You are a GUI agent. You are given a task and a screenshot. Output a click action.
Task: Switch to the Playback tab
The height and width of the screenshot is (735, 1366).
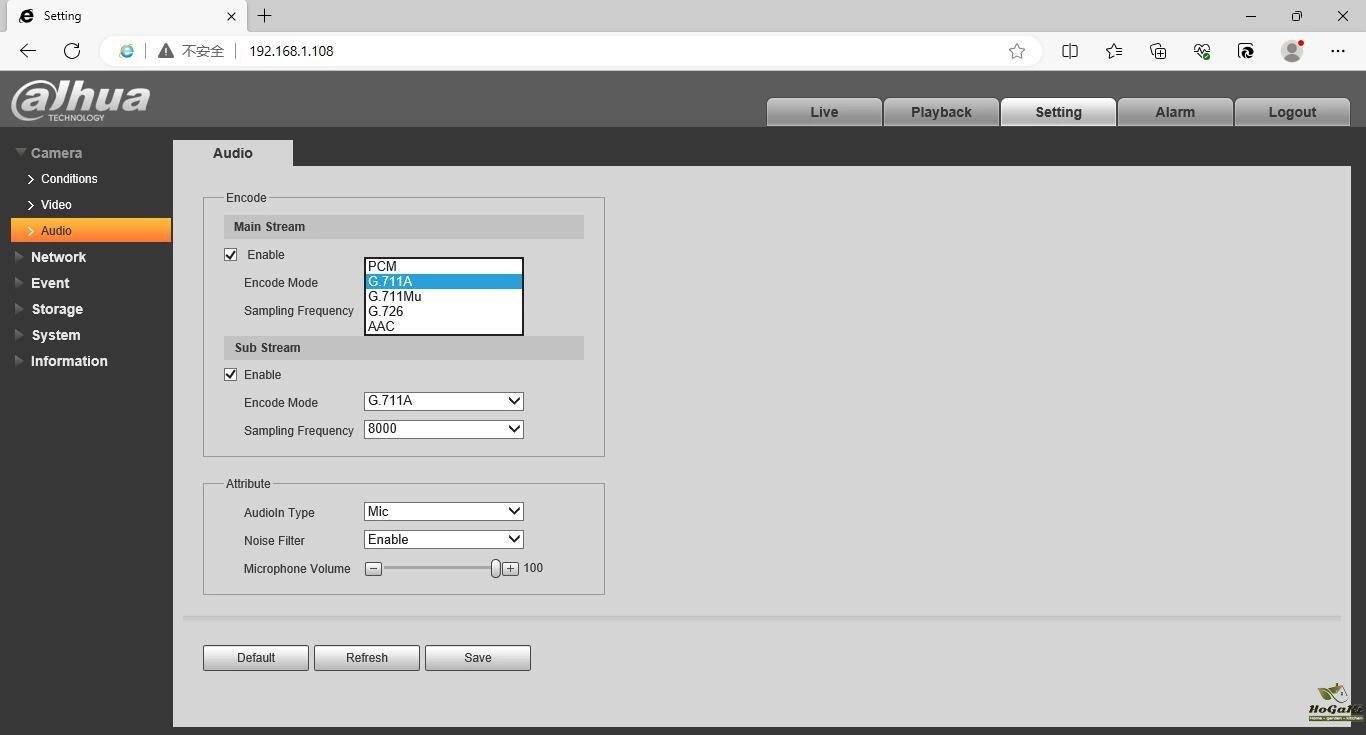tap(941, 112)
